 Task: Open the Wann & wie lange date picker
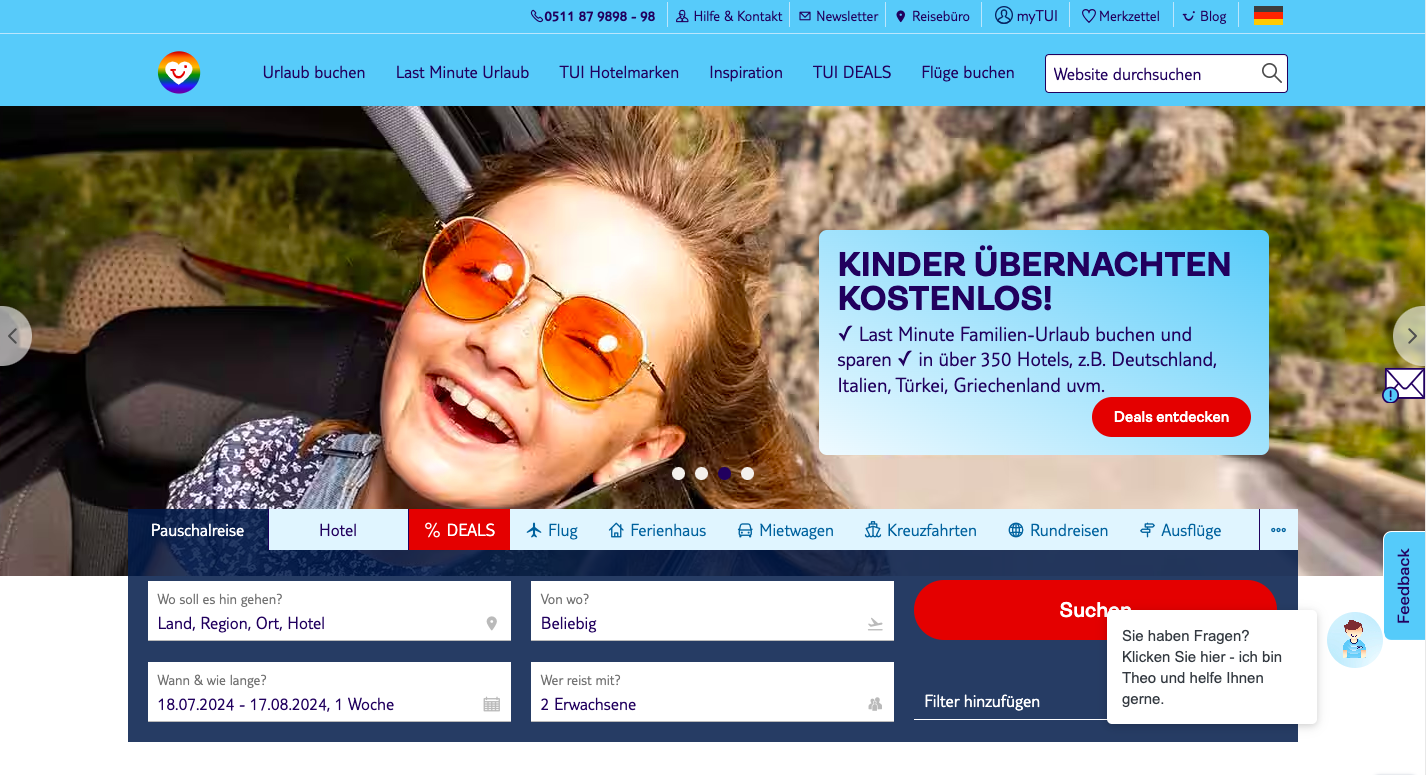[x=329, y=692]
